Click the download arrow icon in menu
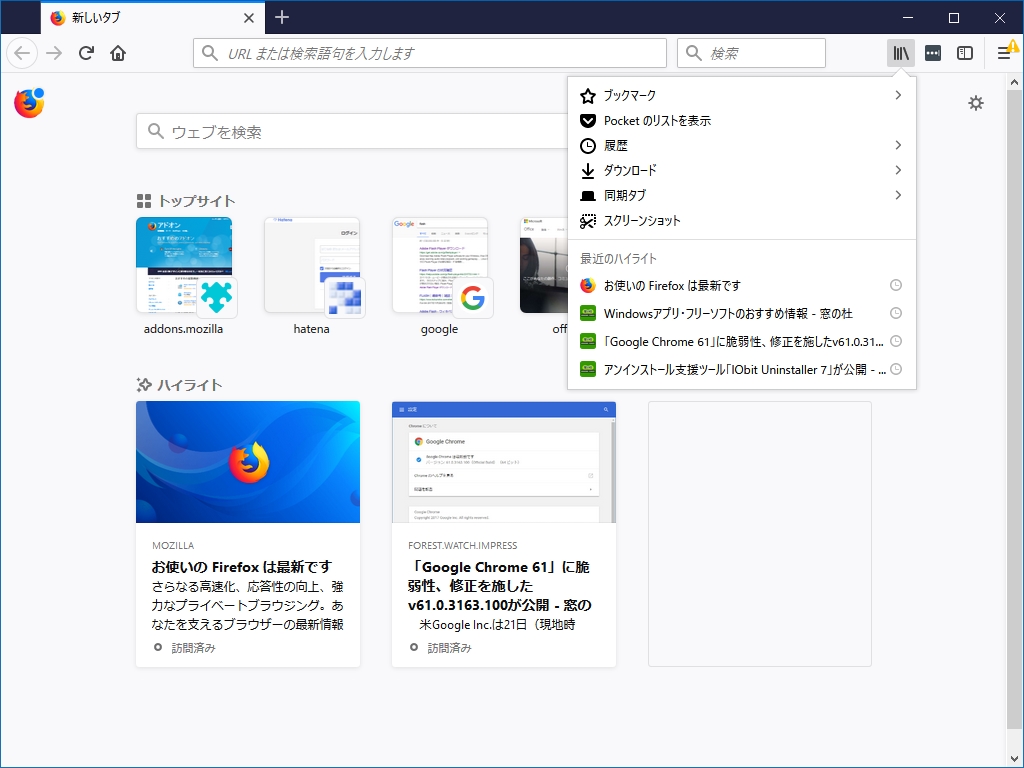The height and width of the screenshot is (768, 1024). click(588, 170)
